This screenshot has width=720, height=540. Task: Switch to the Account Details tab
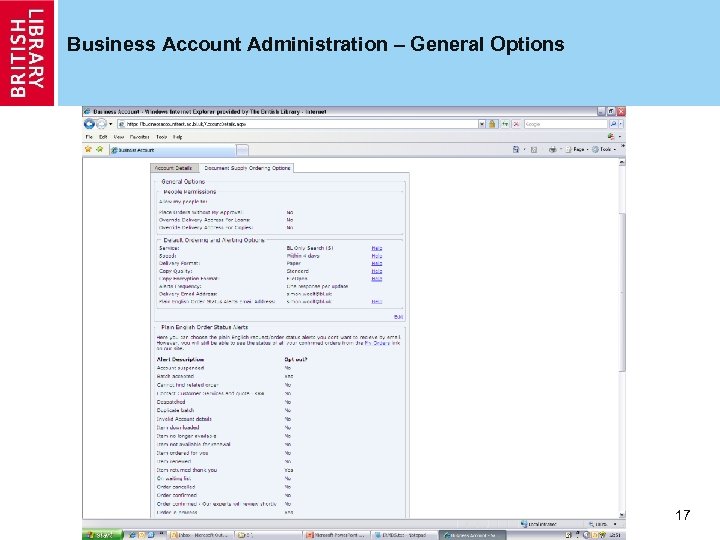point(174,168)
